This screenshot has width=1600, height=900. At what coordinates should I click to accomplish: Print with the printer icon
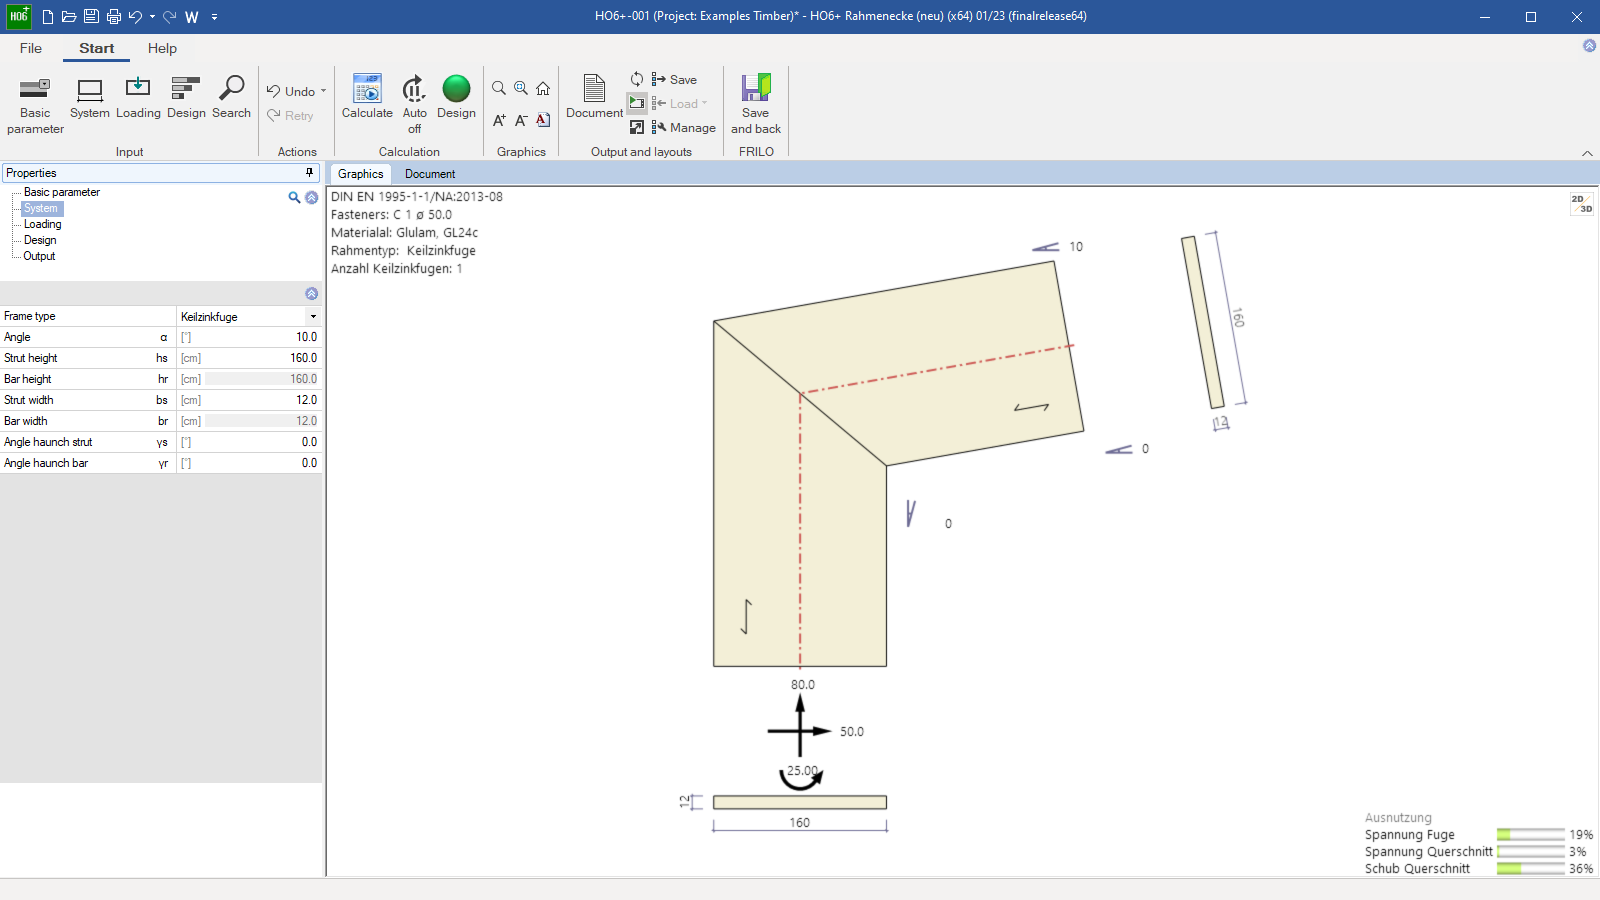pyautogui.click(x=113, y=17)
